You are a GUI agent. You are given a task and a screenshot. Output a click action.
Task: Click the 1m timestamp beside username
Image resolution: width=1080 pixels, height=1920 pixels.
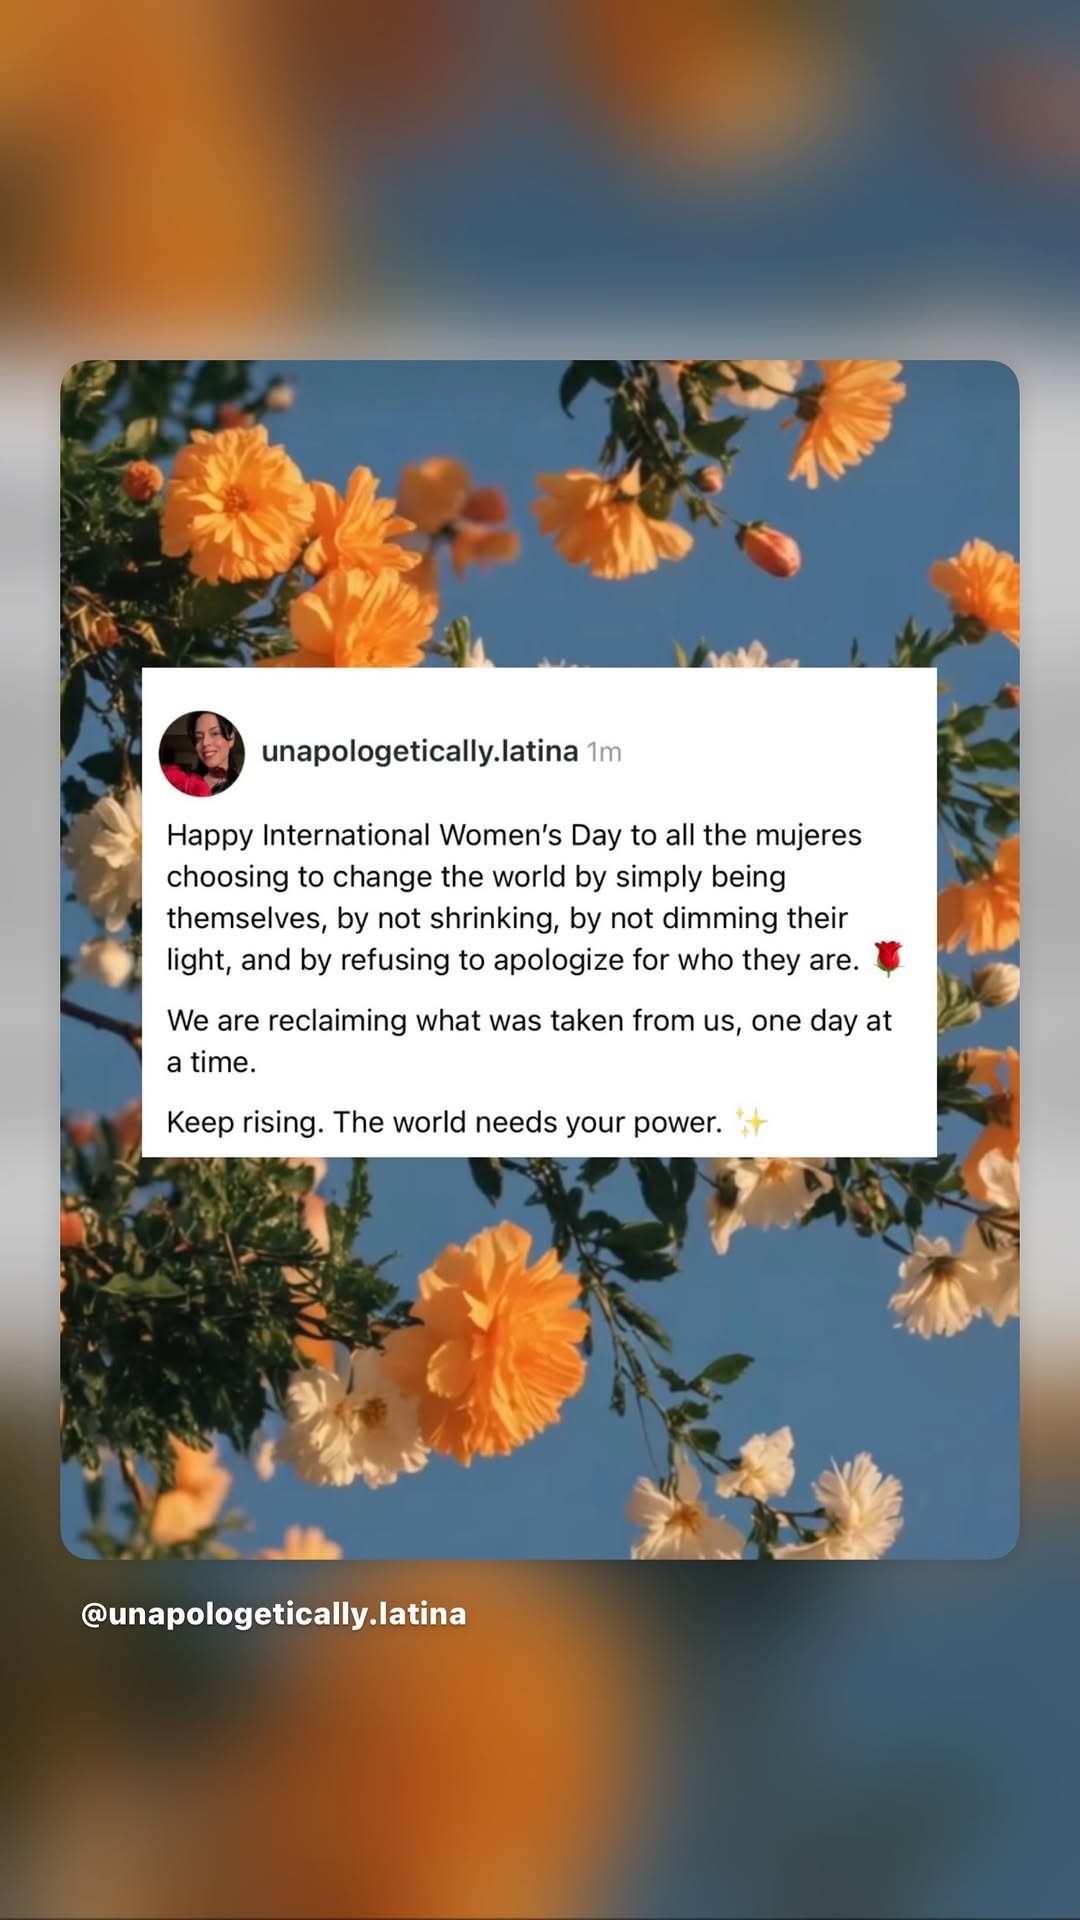point(604,752)
